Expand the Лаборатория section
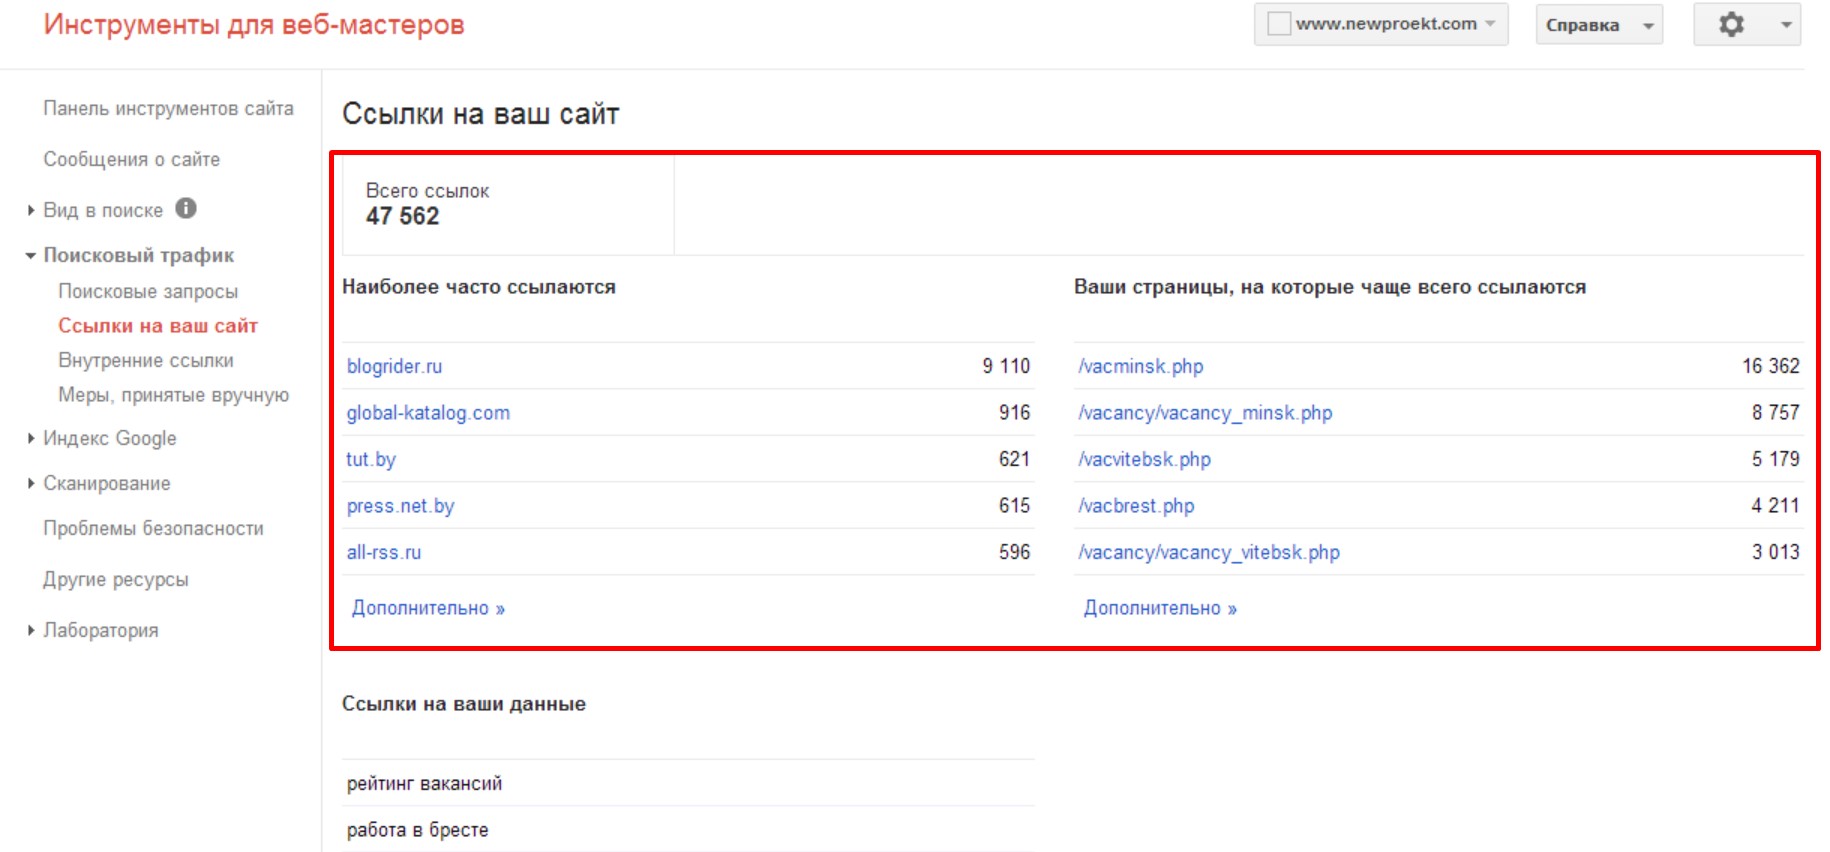1830x852 pixels. coord(31,630)
